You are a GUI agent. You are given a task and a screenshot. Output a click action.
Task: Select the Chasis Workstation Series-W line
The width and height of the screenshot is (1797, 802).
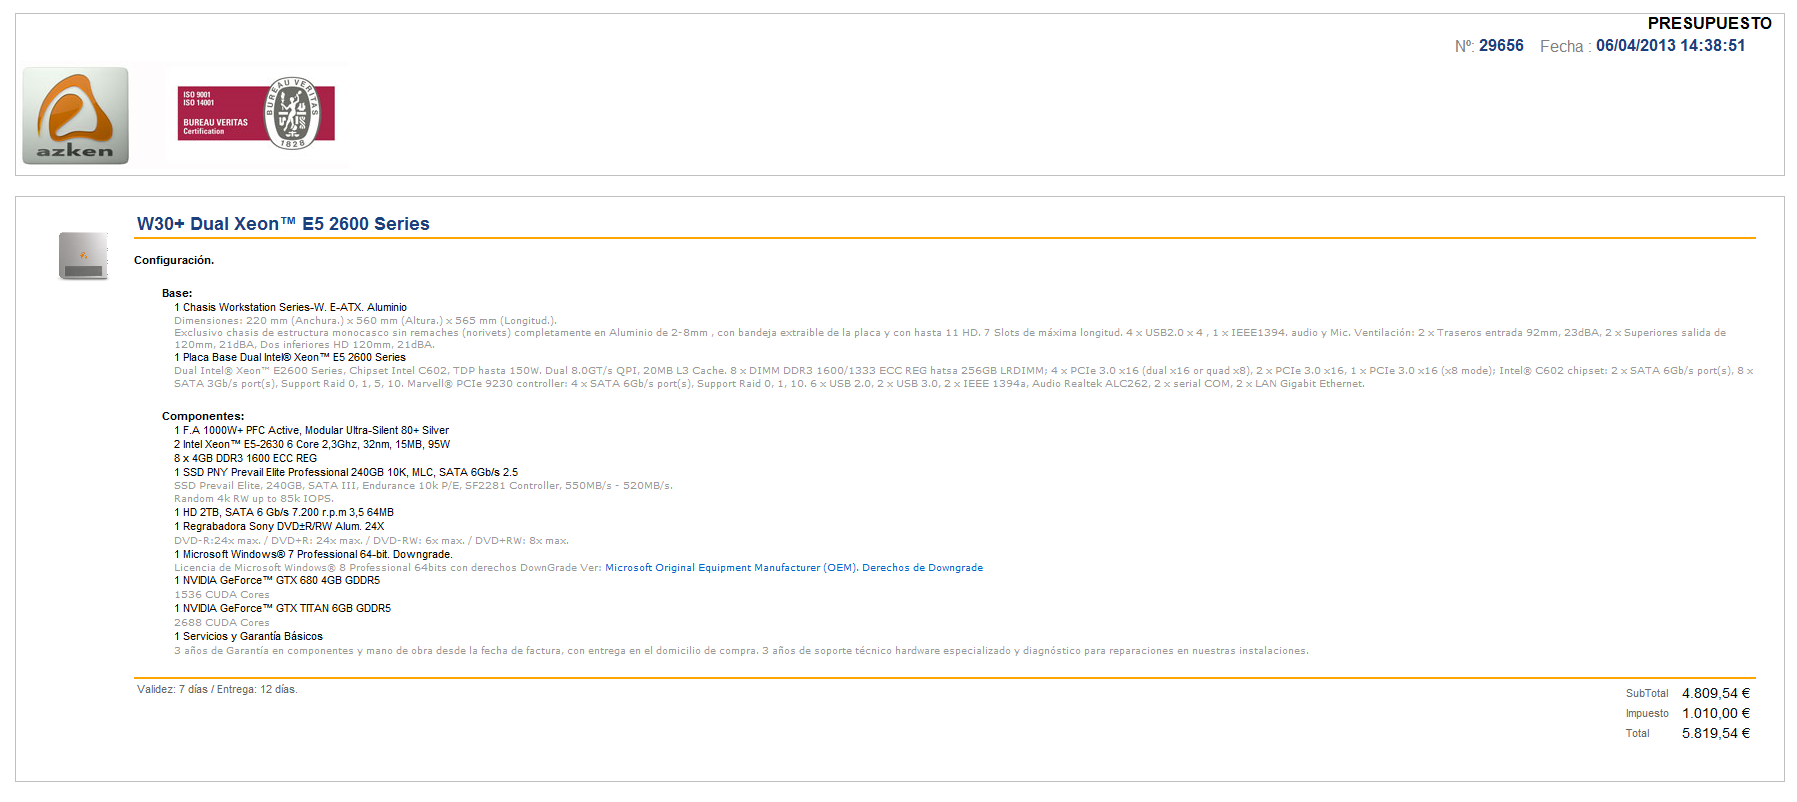click(x=290, y=307)
